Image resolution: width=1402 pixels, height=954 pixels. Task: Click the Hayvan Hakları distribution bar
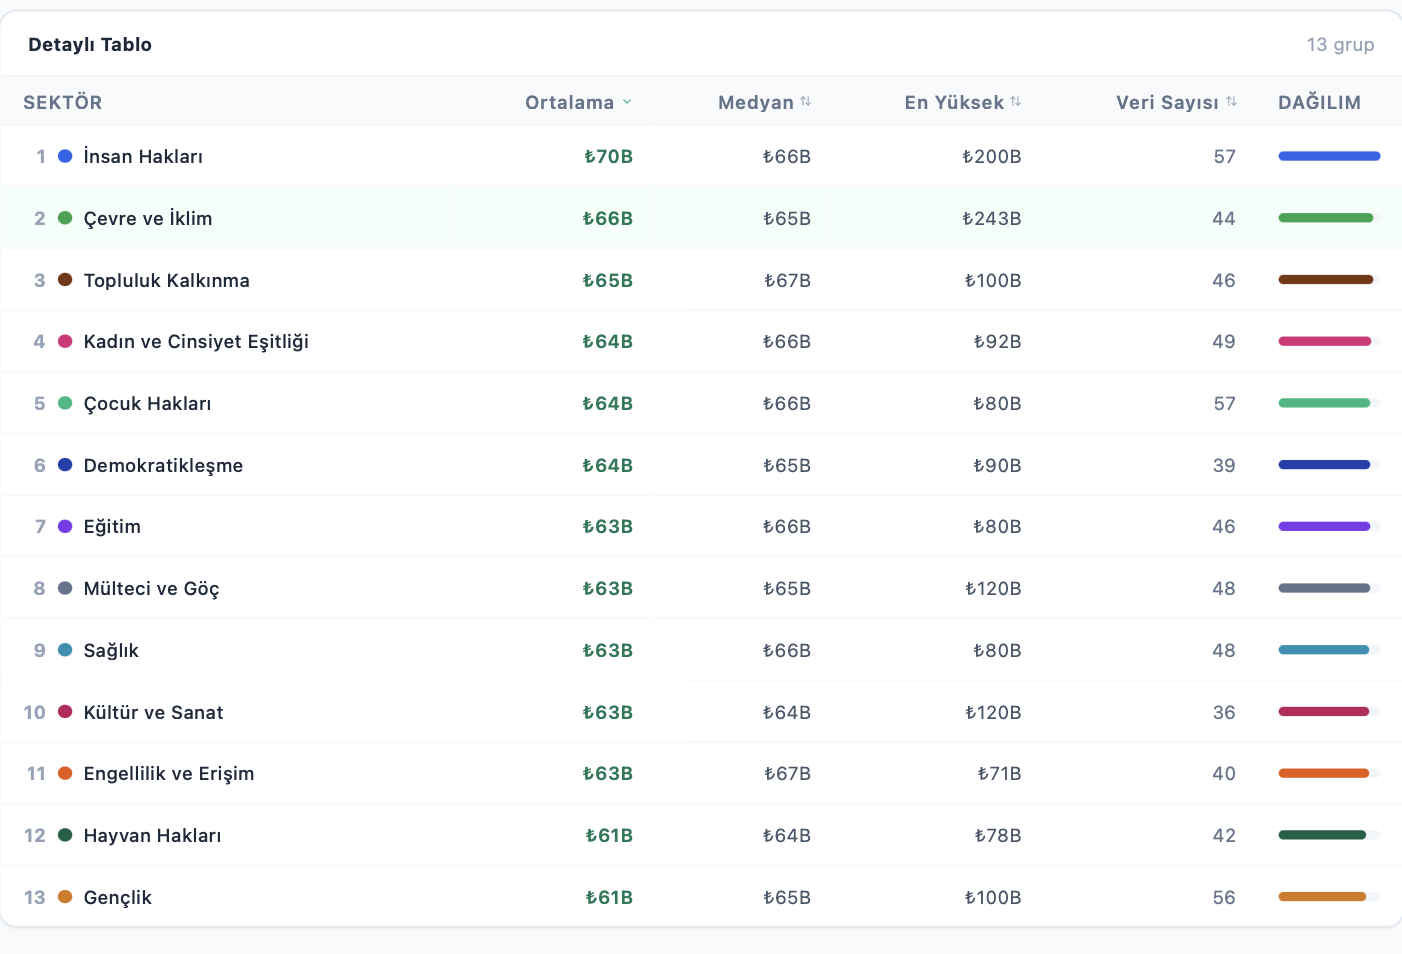[1329, 835]
